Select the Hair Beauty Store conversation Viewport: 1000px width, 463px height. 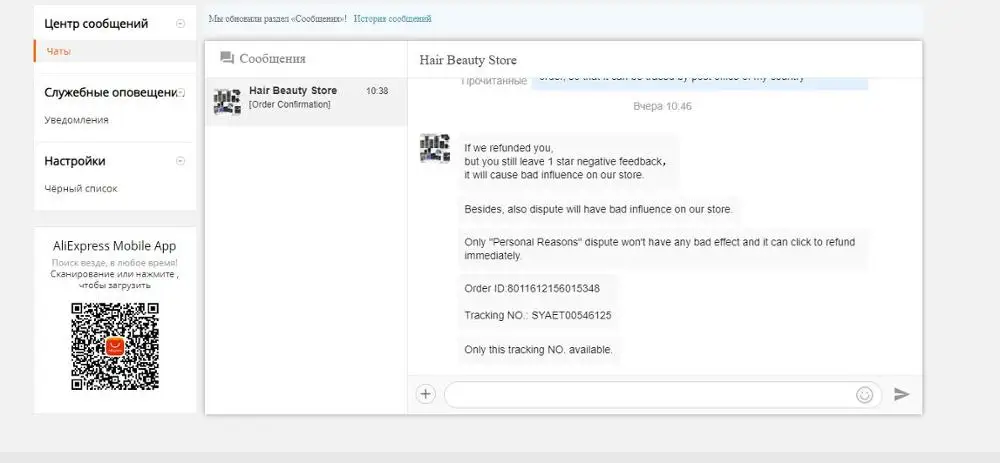pyautogui.click(x=306, y=101)
